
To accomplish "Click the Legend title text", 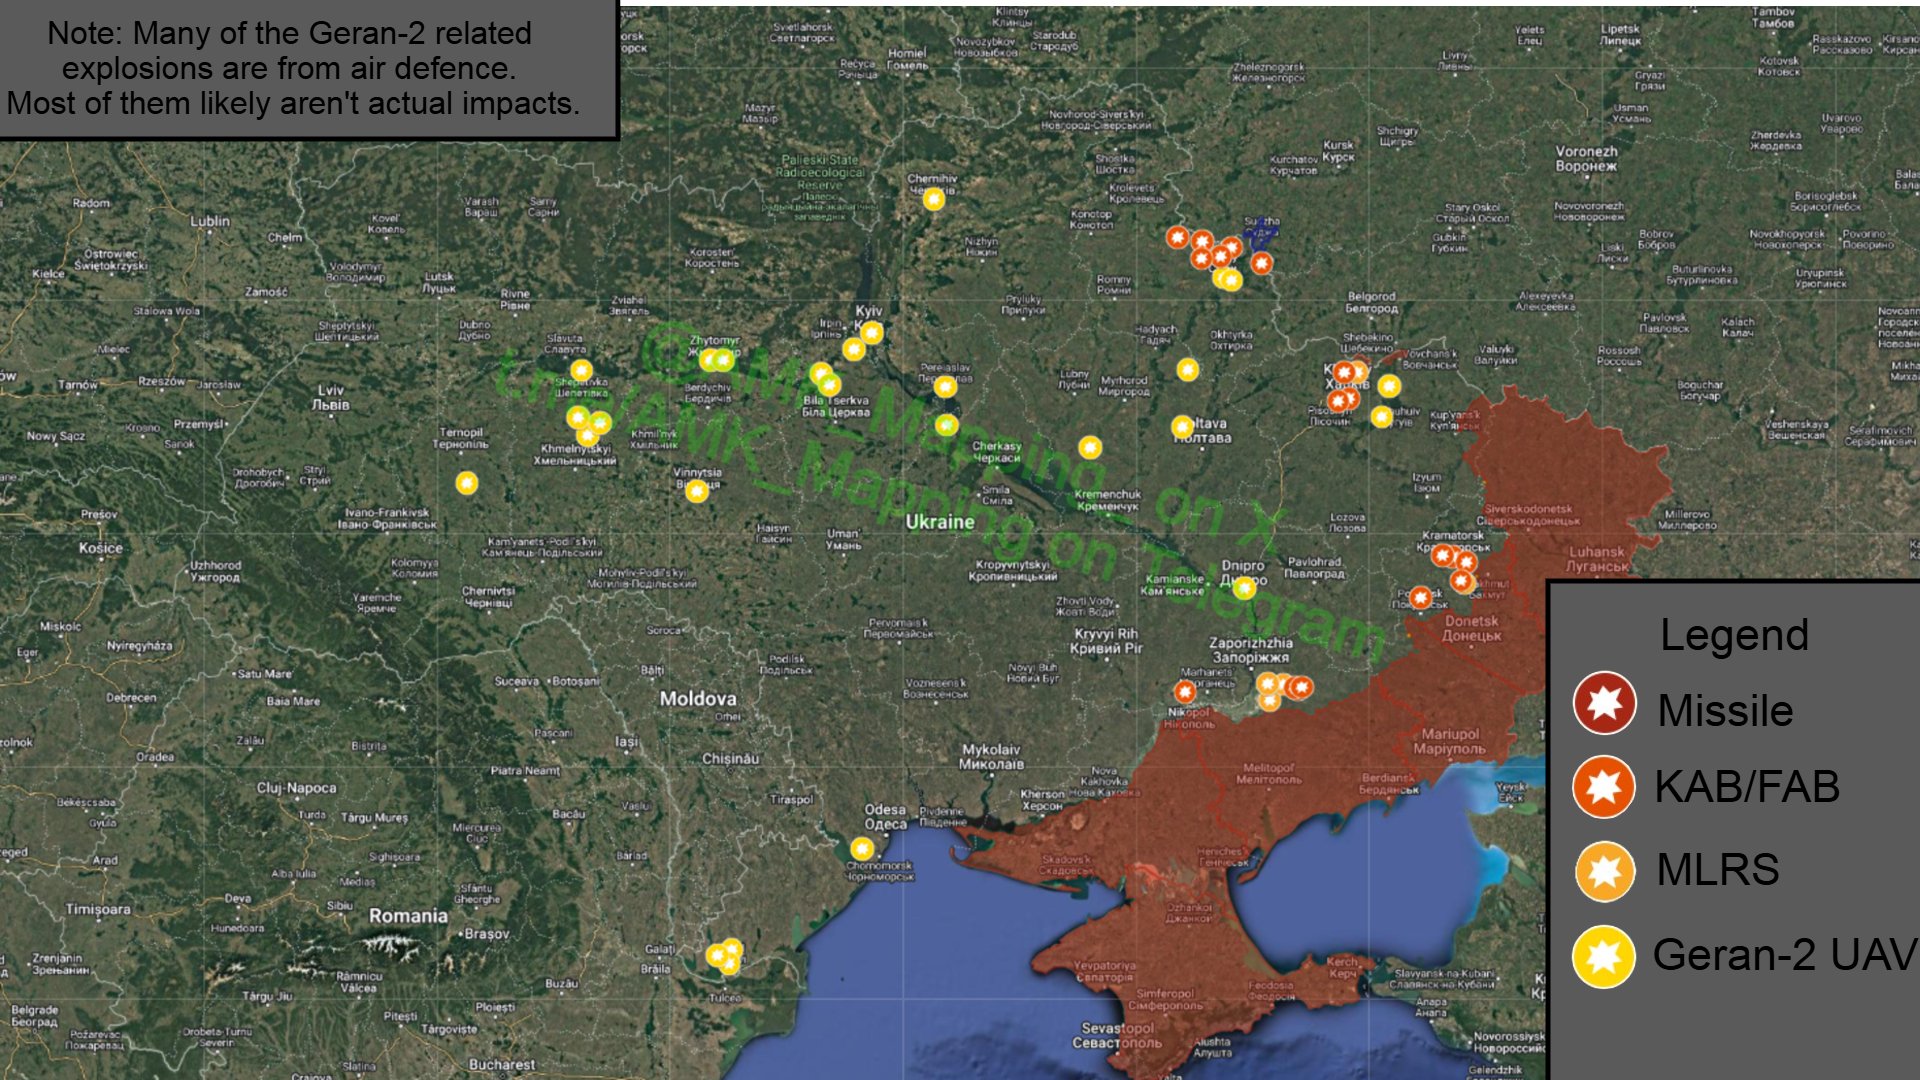I will [x=1734, y=635].
